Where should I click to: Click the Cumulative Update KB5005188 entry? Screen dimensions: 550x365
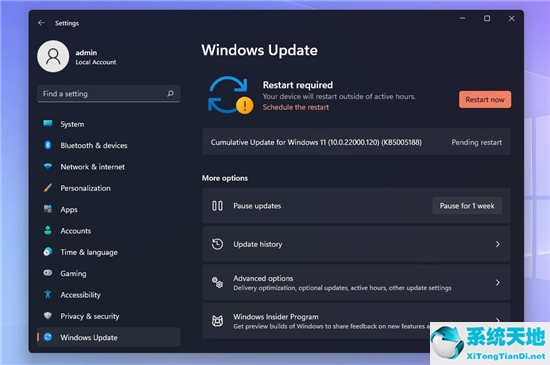(x=356, y=142)
